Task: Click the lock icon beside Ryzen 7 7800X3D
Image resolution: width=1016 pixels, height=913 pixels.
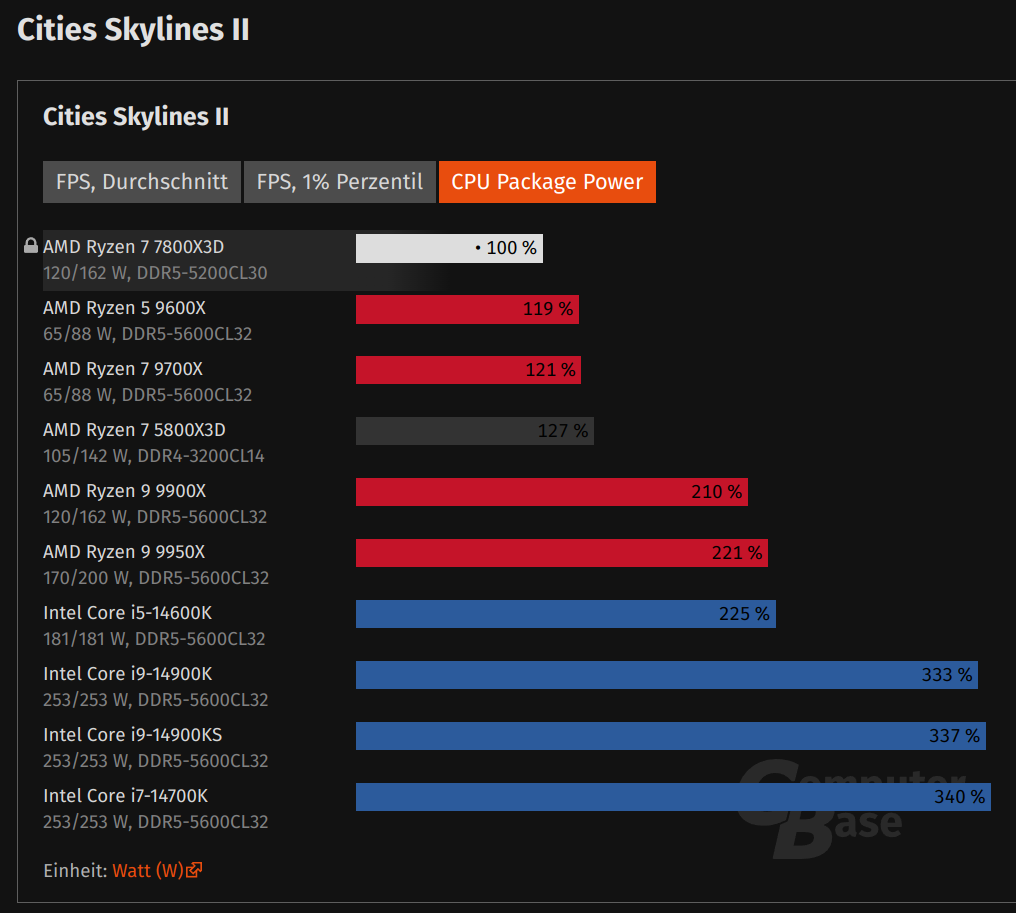Action: 30,246
